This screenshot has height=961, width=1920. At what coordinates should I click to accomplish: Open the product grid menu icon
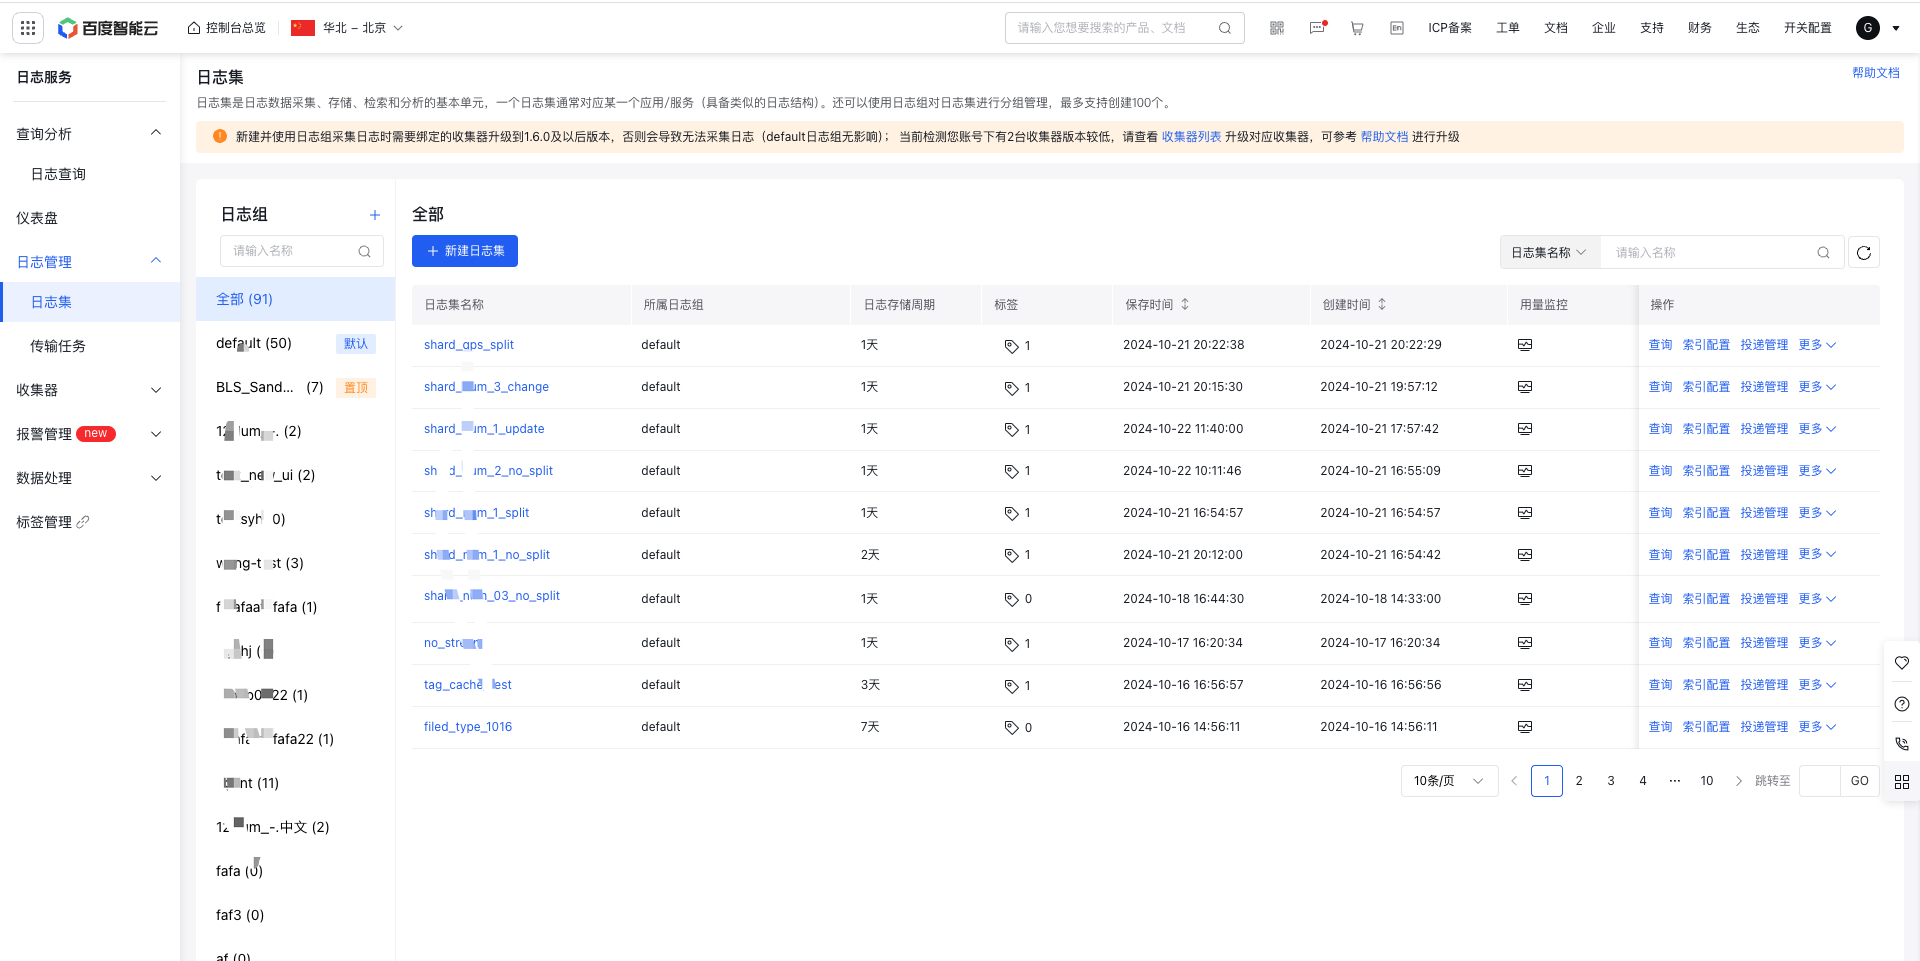tap(28, 28)
